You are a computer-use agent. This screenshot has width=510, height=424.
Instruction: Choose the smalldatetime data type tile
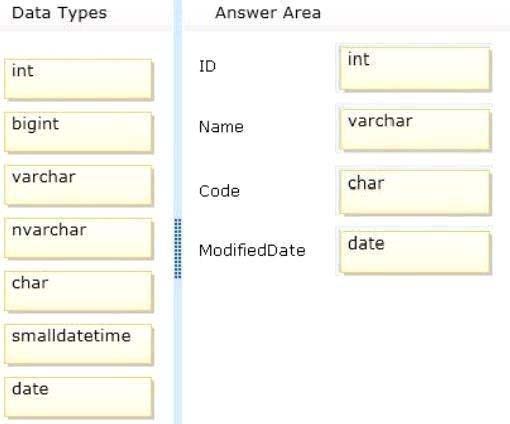(x=79, y=345)
